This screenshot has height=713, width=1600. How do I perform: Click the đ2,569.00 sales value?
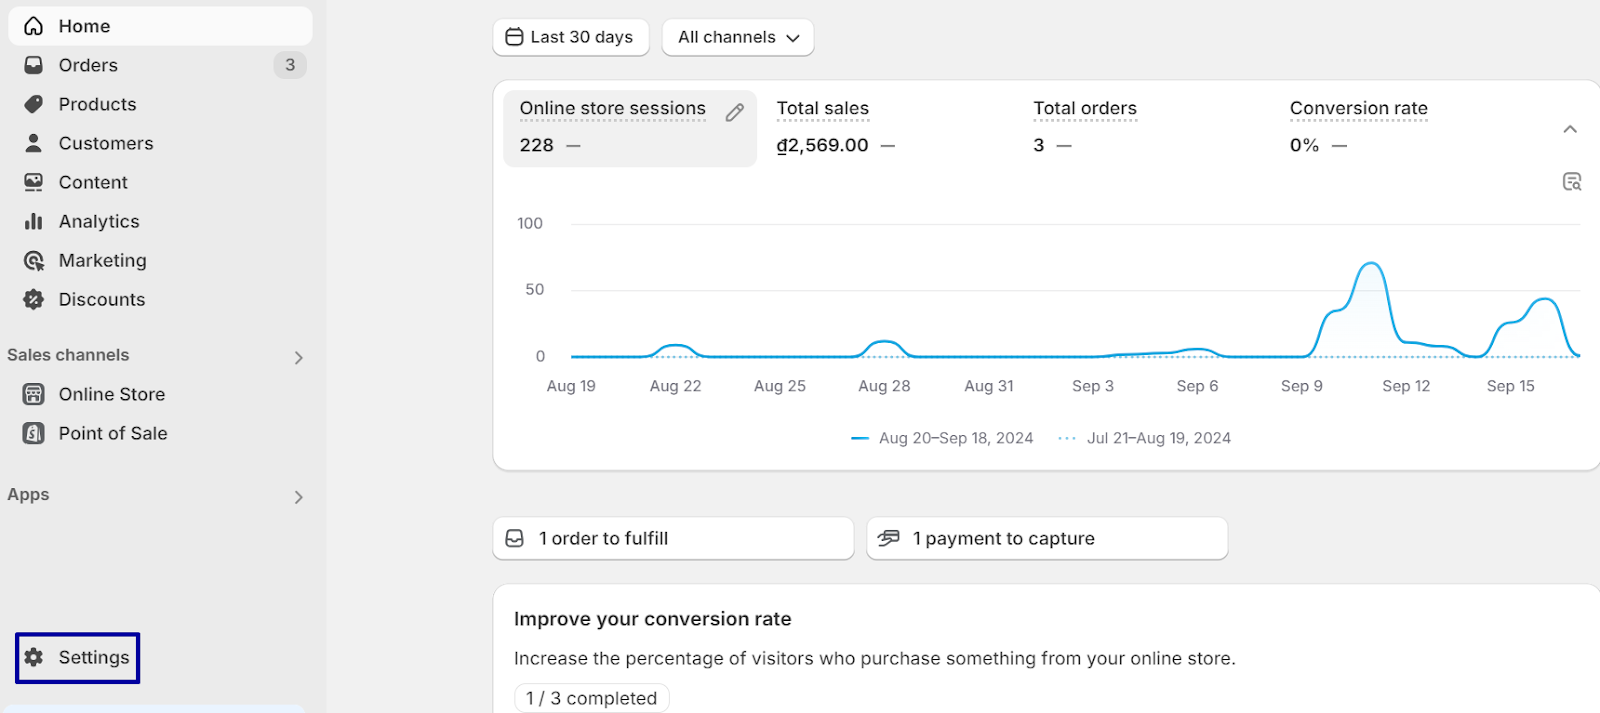(823, 145)
